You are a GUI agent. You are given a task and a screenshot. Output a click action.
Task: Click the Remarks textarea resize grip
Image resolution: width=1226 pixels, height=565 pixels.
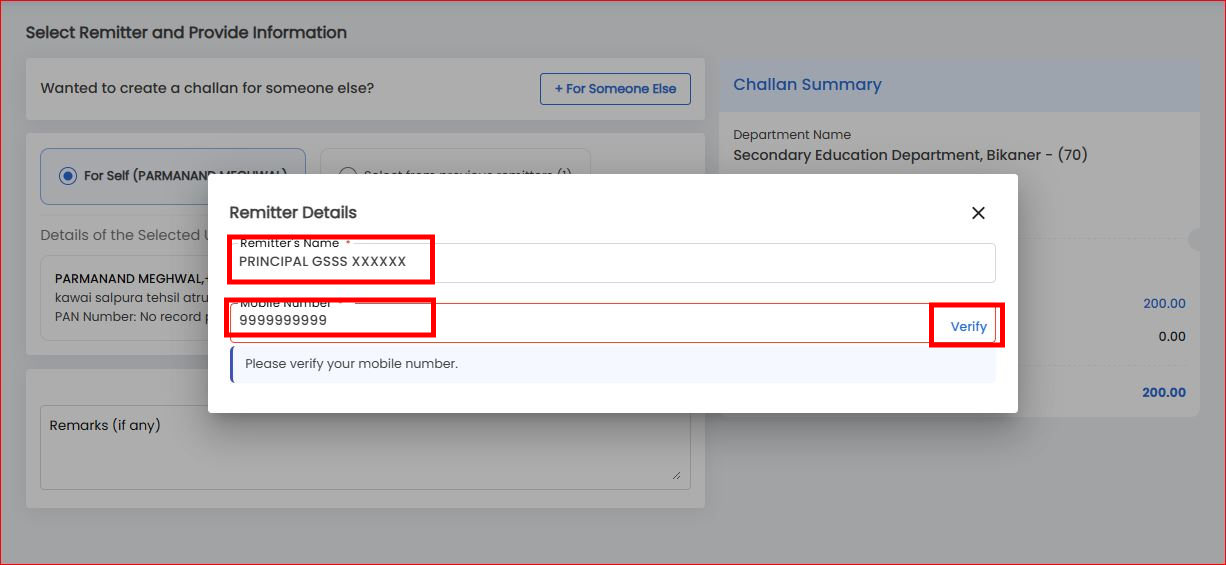(x=677, y=476)
